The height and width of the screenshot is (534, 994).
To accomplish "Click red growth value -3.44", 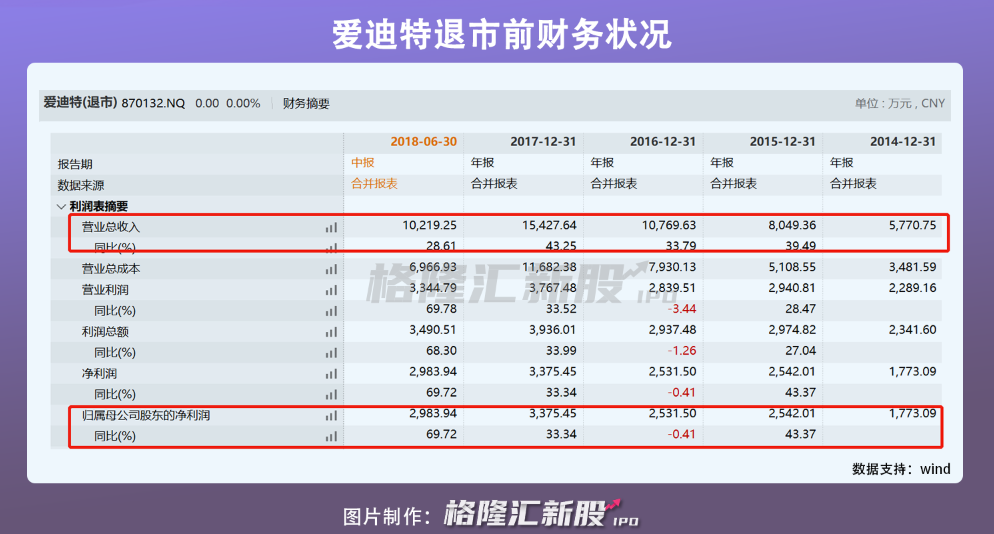I will [x=681, y=309].
